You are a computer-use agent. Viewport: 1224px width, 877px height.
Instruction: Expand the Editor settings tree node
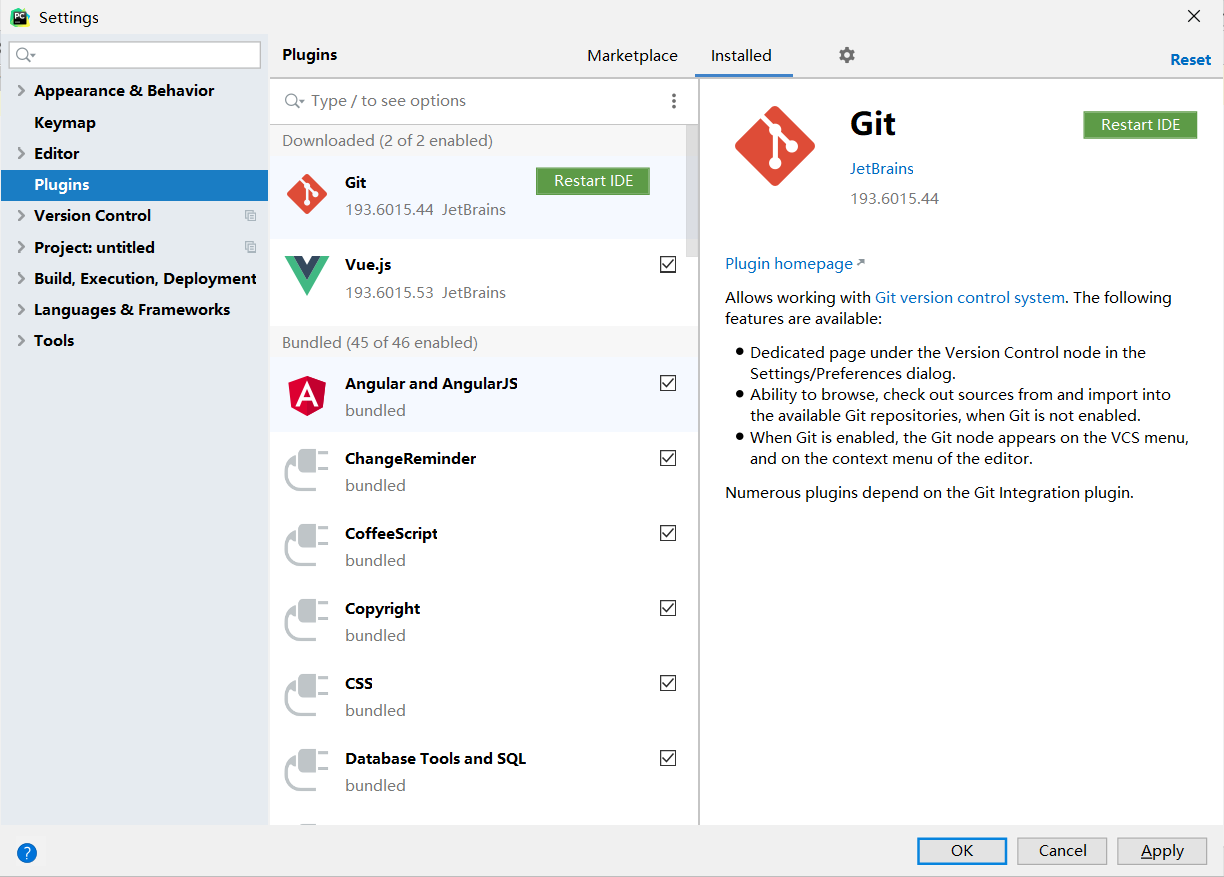pyautogui.click(x=21, y=154)
